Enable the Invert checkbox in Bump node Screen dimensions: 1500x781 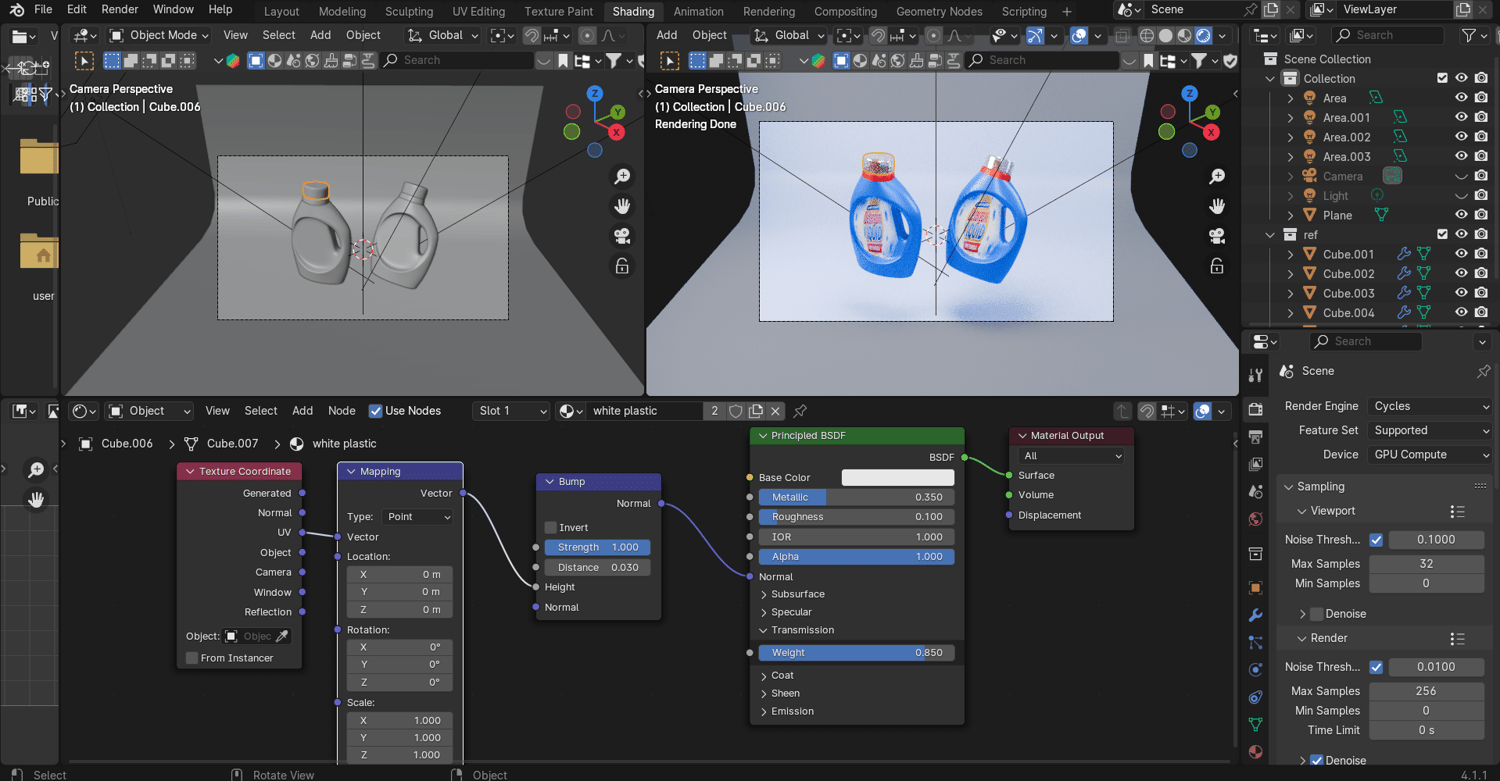(x=551, y=527)
